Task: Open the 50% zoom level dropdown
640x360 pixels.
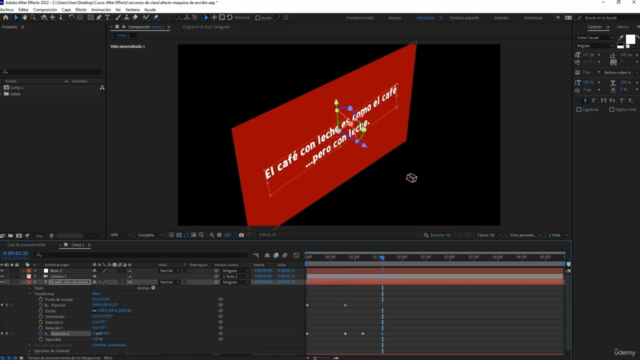Action: click(x=120, y=235)
